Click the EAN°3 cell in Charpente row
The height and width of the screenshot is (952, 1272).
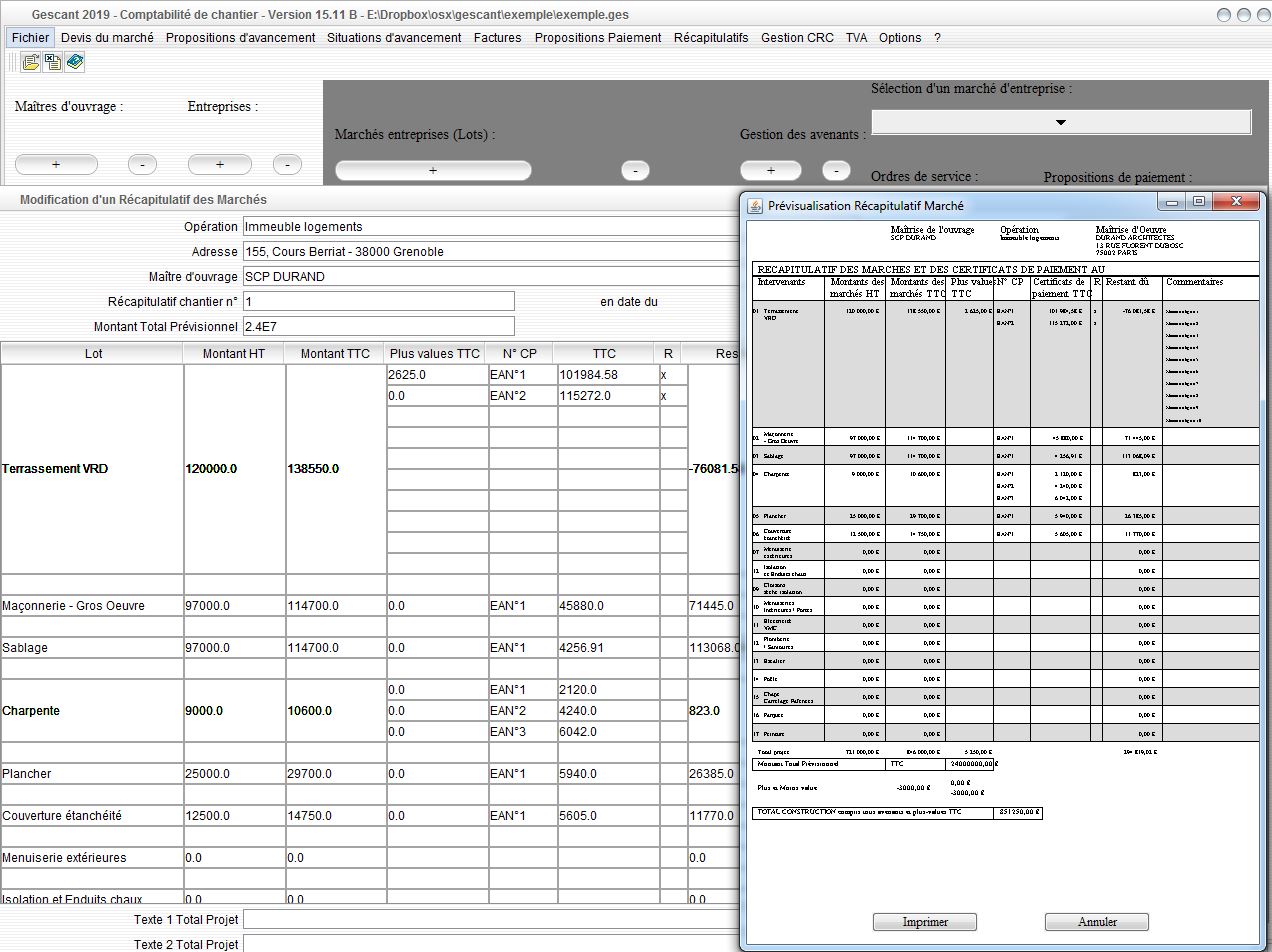tap(521, 732)
